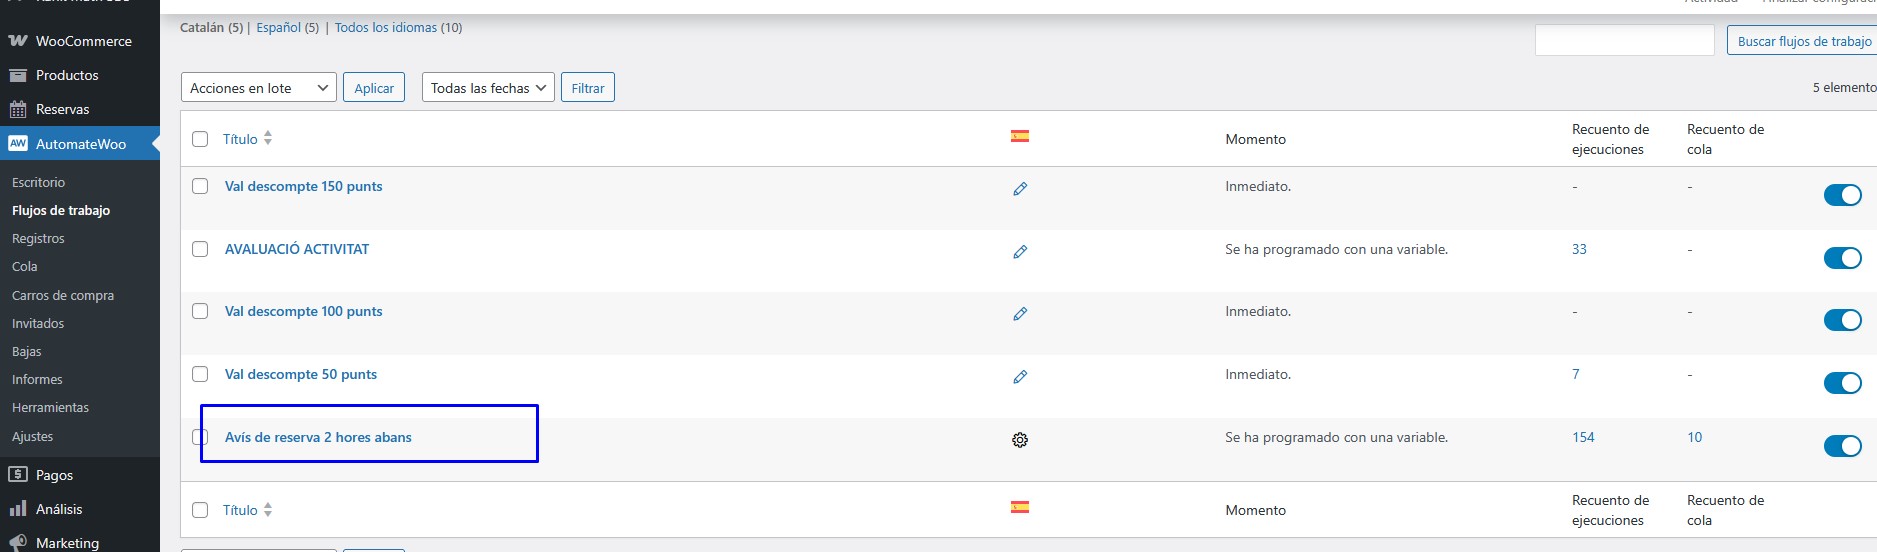Click the workflow search input field
Image resolution: width=1877 pixels, height=552 pixels.
point(1624,40)
